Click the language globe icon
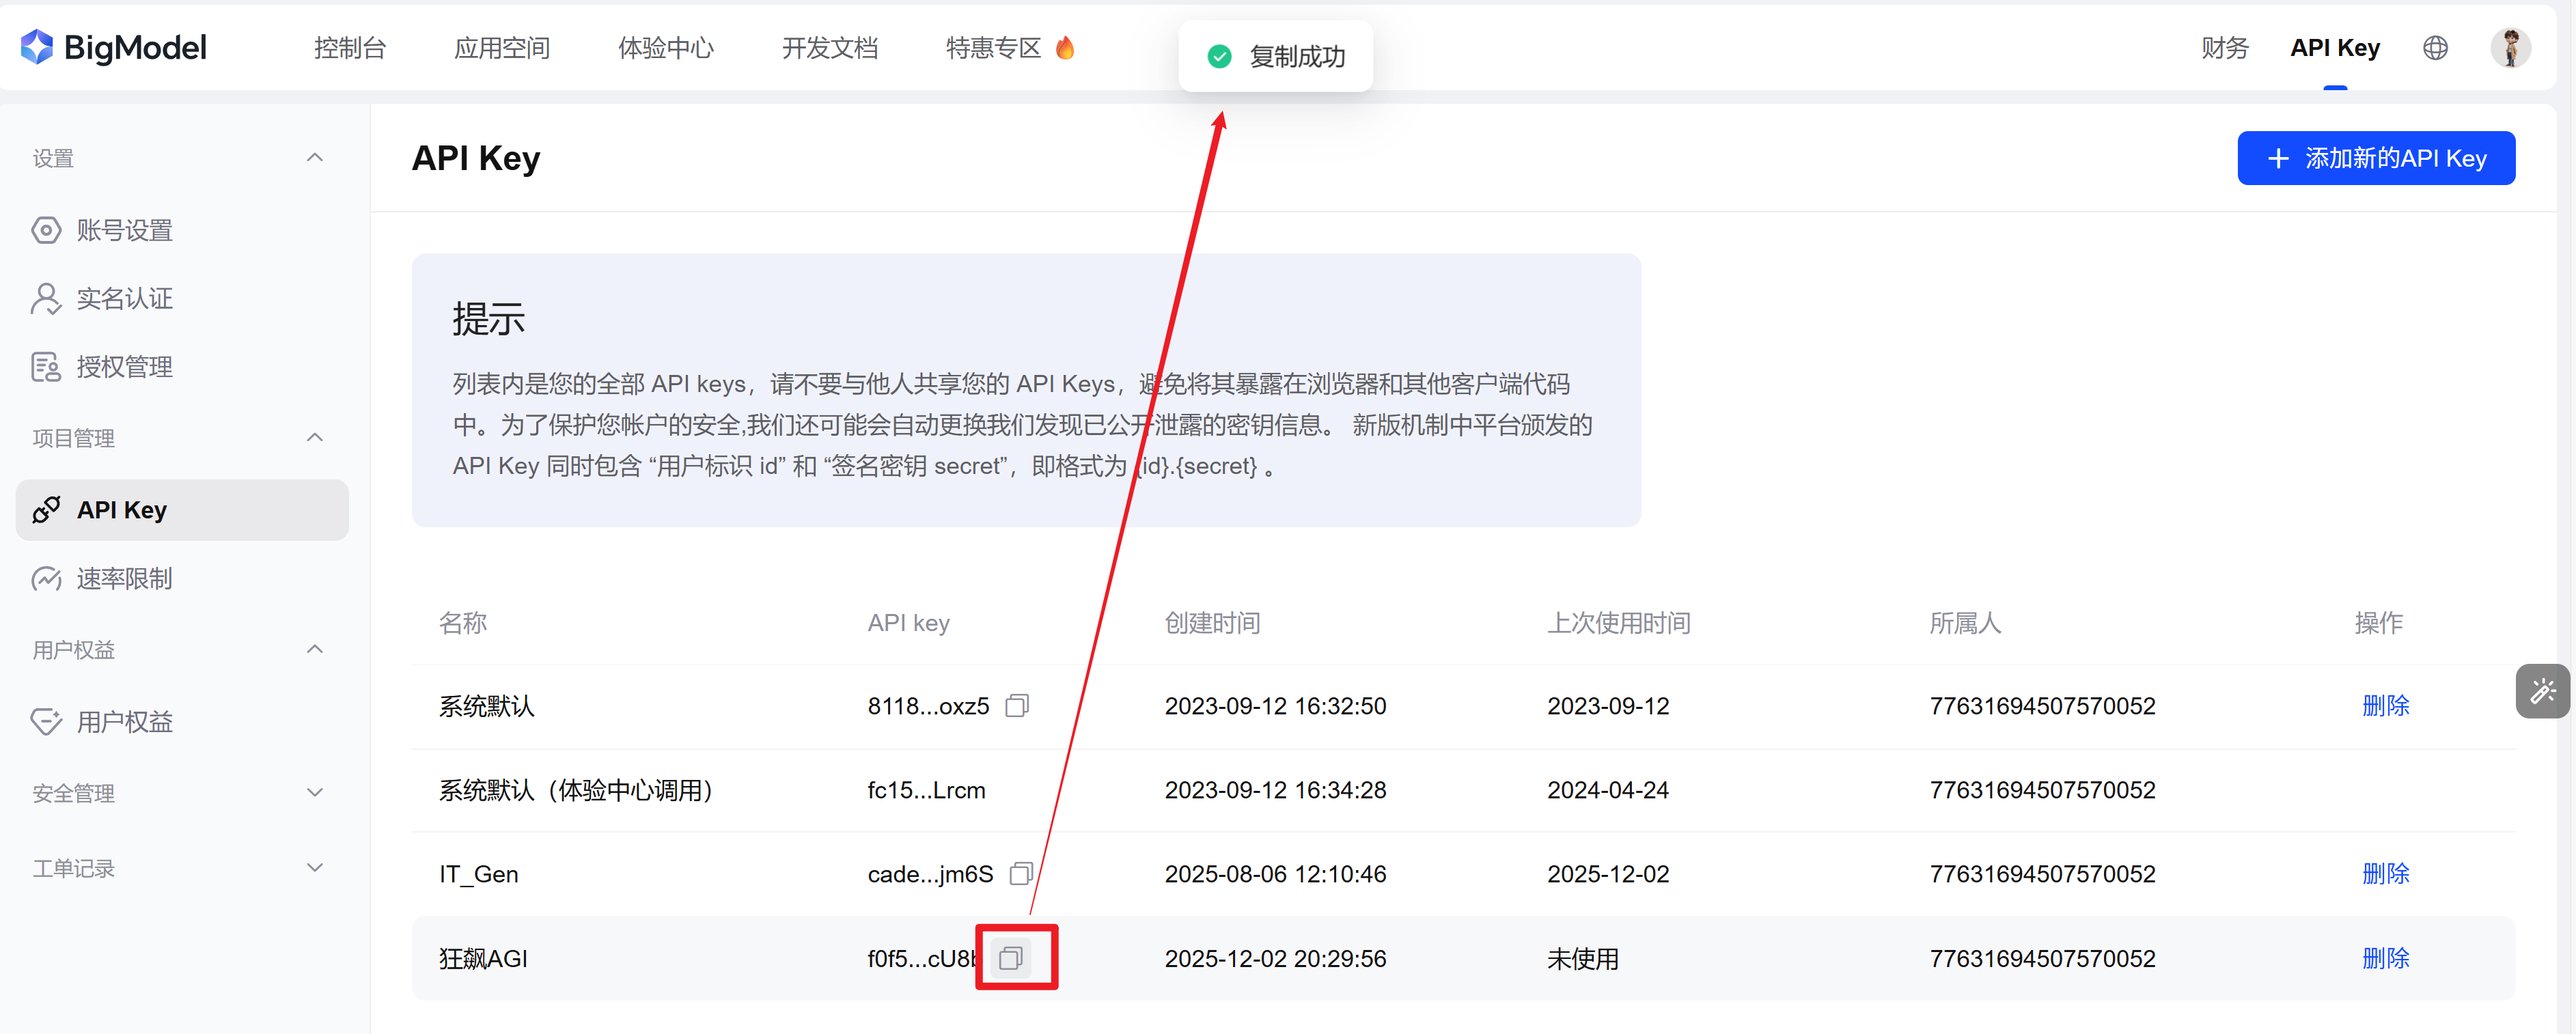2576x1034 pixels. (2435, 48)
